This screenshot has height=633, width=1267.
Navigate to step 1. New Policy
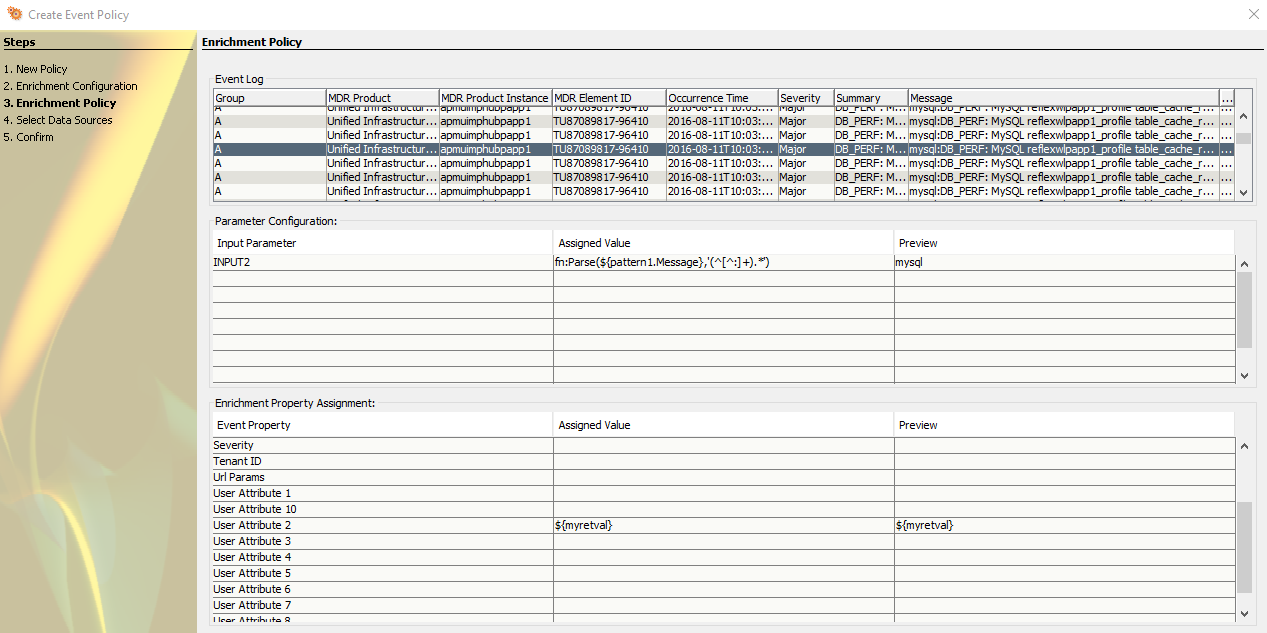(x=36, y=68)
